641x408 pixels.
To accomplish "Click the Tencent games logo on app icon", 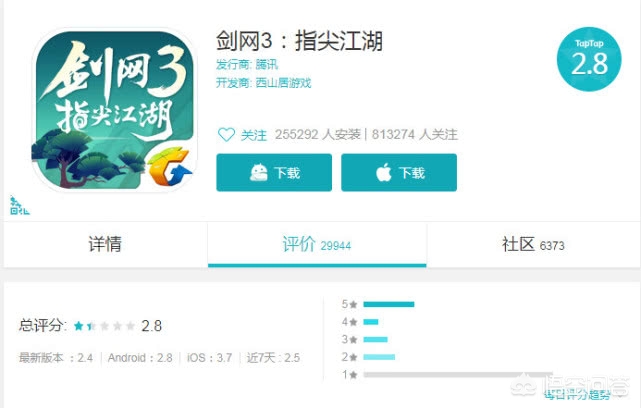I will pos(169,167).
